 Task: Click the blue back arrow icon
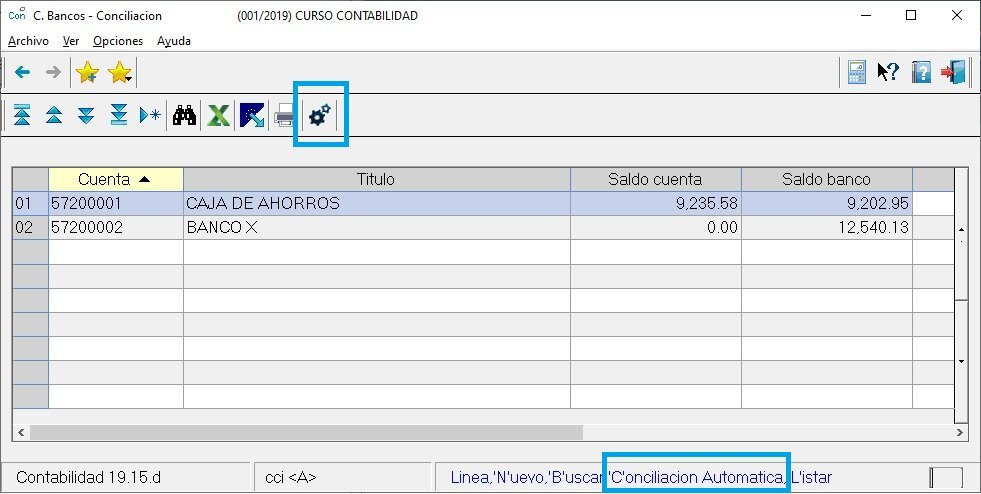[23, 73]
